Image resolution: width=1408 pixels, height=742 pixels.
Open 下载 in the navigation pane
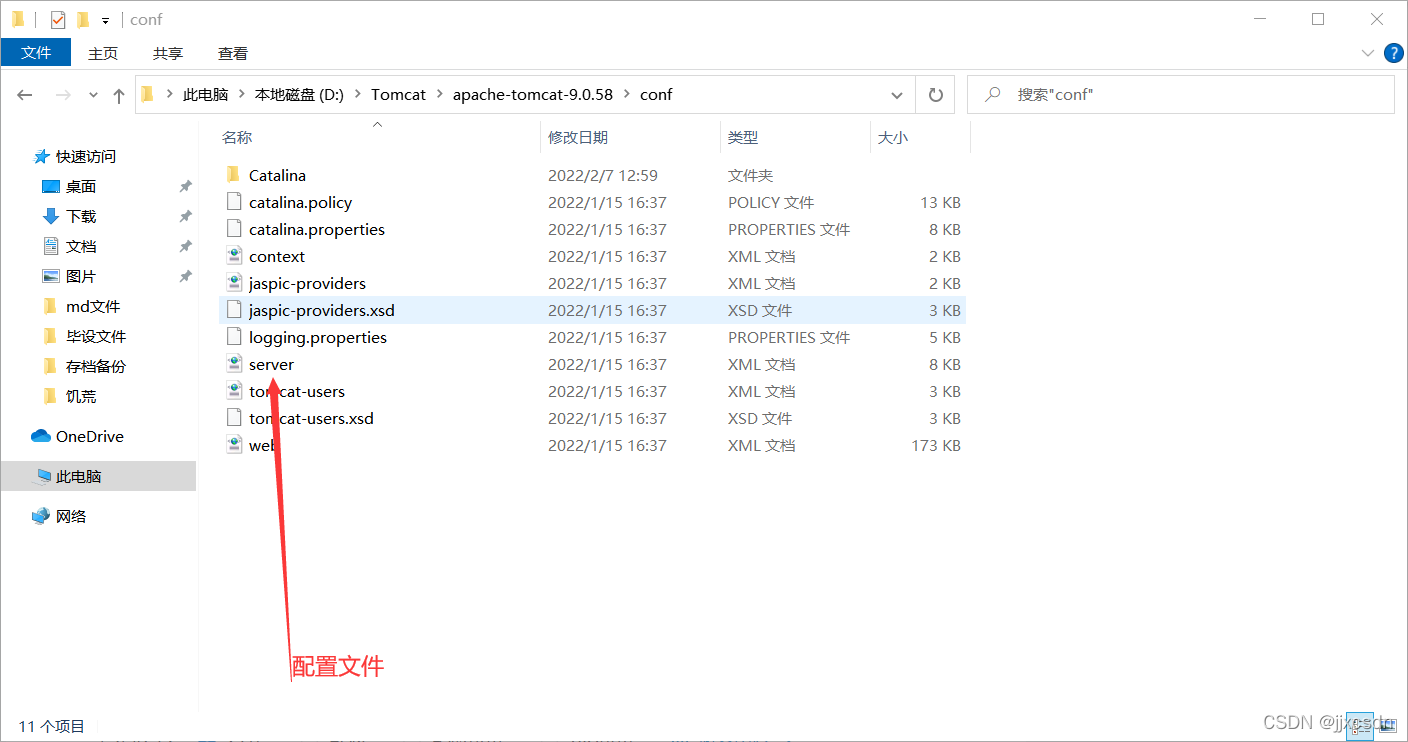point(81,216)
